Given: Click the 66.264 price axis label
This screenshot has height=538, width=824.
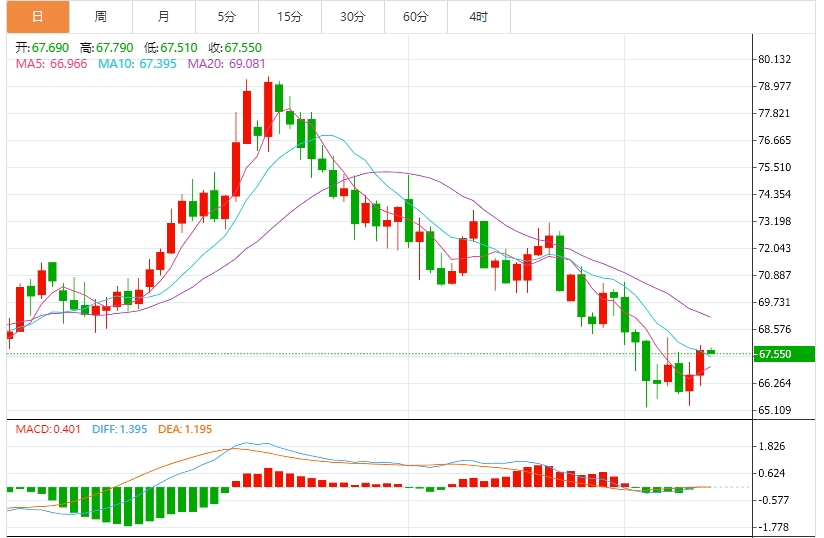Looking at the screenshot, I should (775, 383).
